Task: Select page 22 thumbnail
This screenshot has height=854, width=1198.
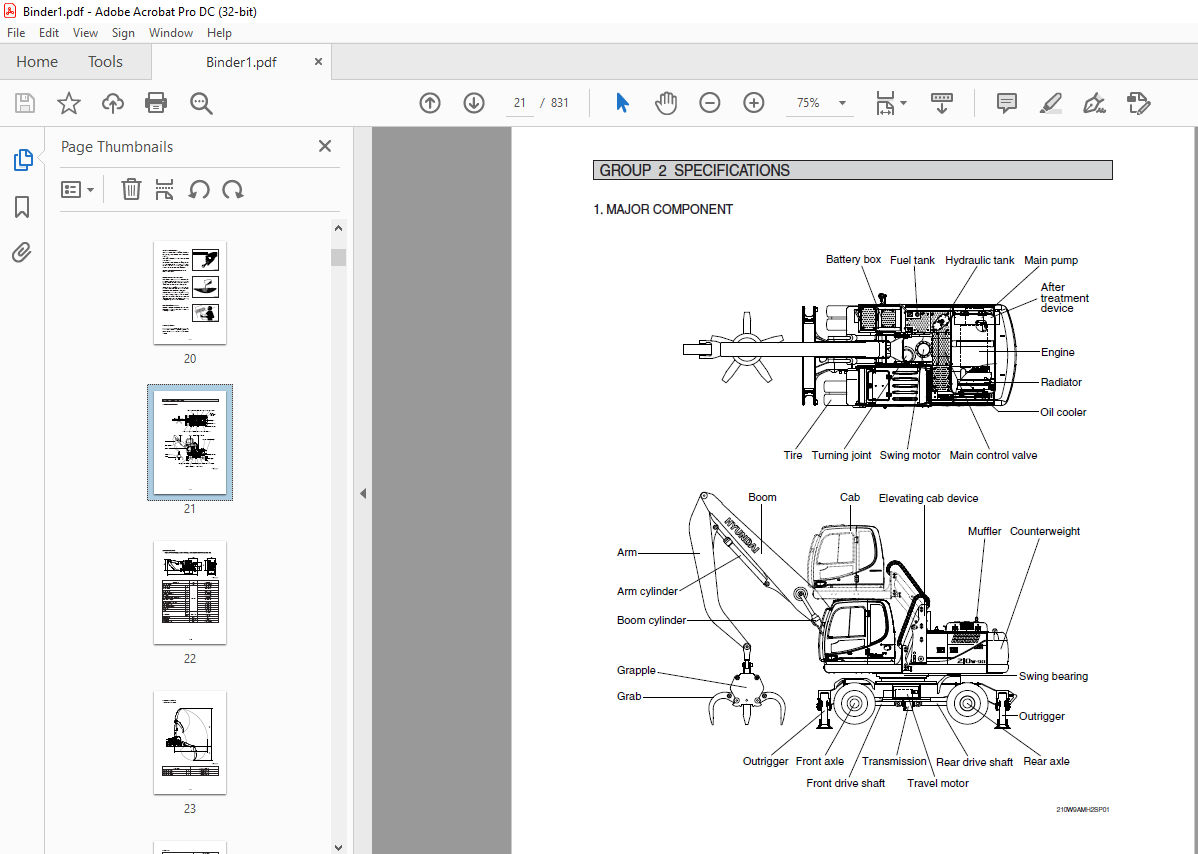Action: [x=190, y=593]
